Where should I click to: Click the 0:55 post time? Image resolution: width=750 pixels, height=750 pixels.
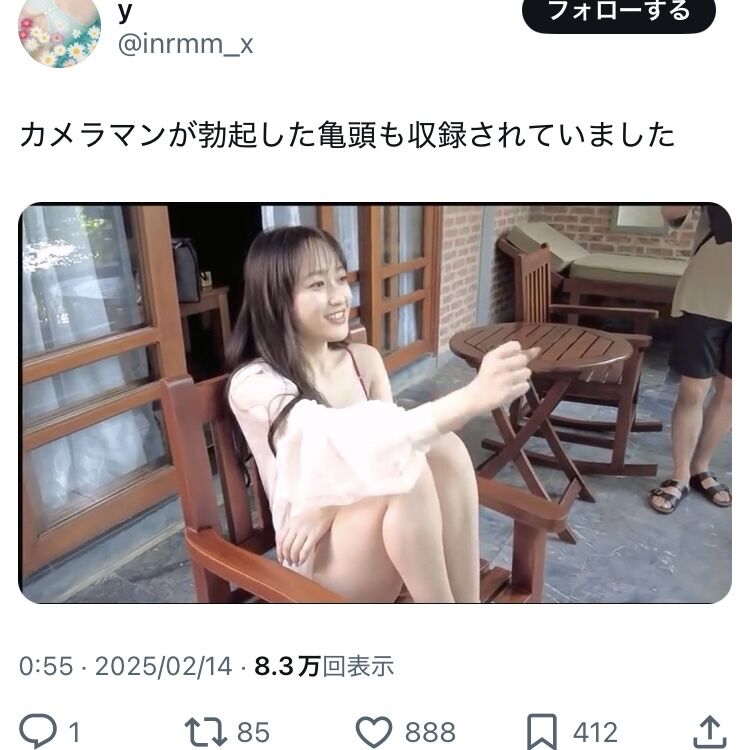tap(46, 666)
